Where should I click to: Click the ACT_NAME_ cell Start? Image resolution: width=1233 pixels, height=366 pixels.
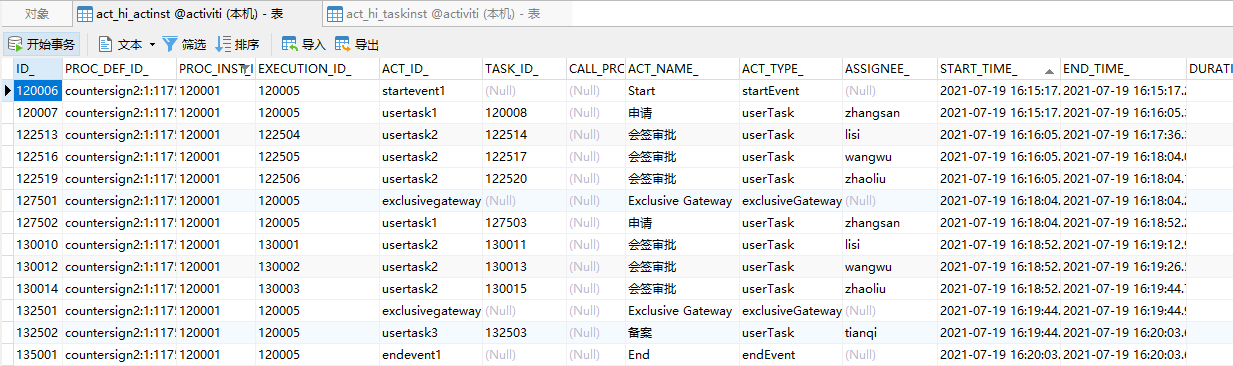(x=681, y=90)
